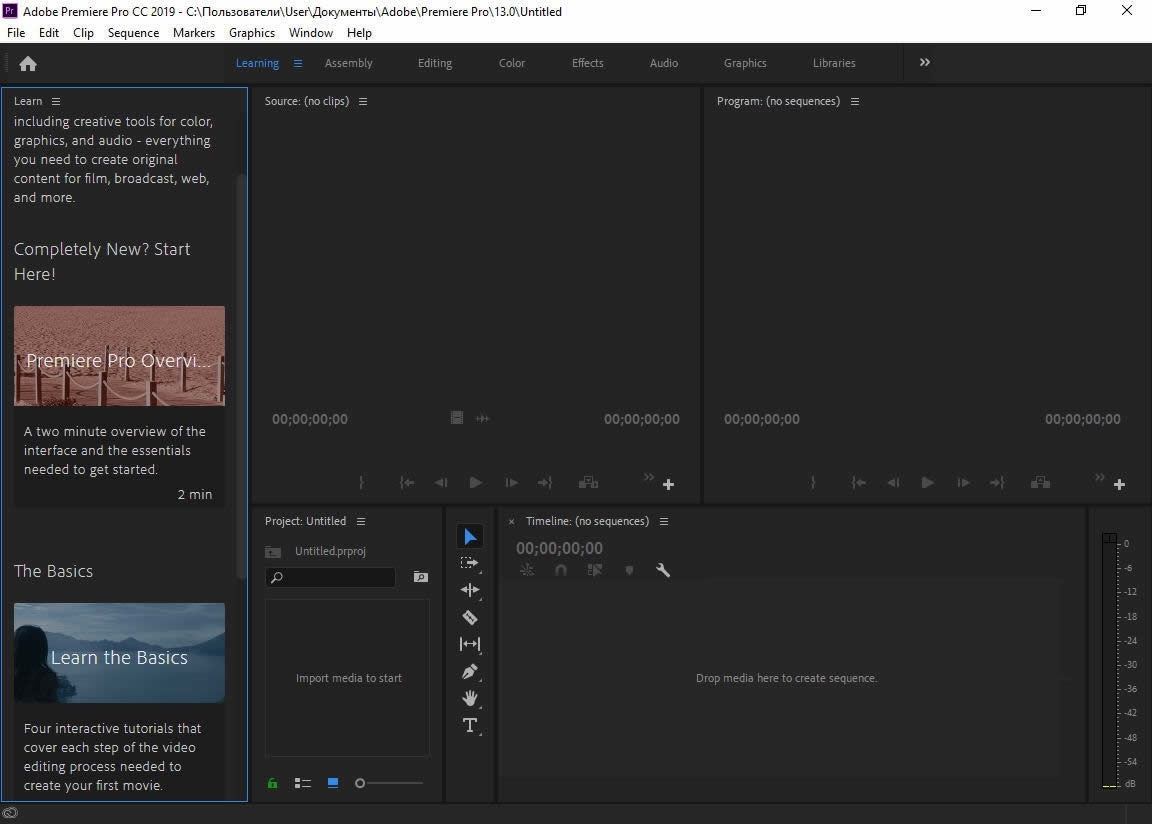
Task: Click Source monitor Mark In button
Action: pos(361,483)
